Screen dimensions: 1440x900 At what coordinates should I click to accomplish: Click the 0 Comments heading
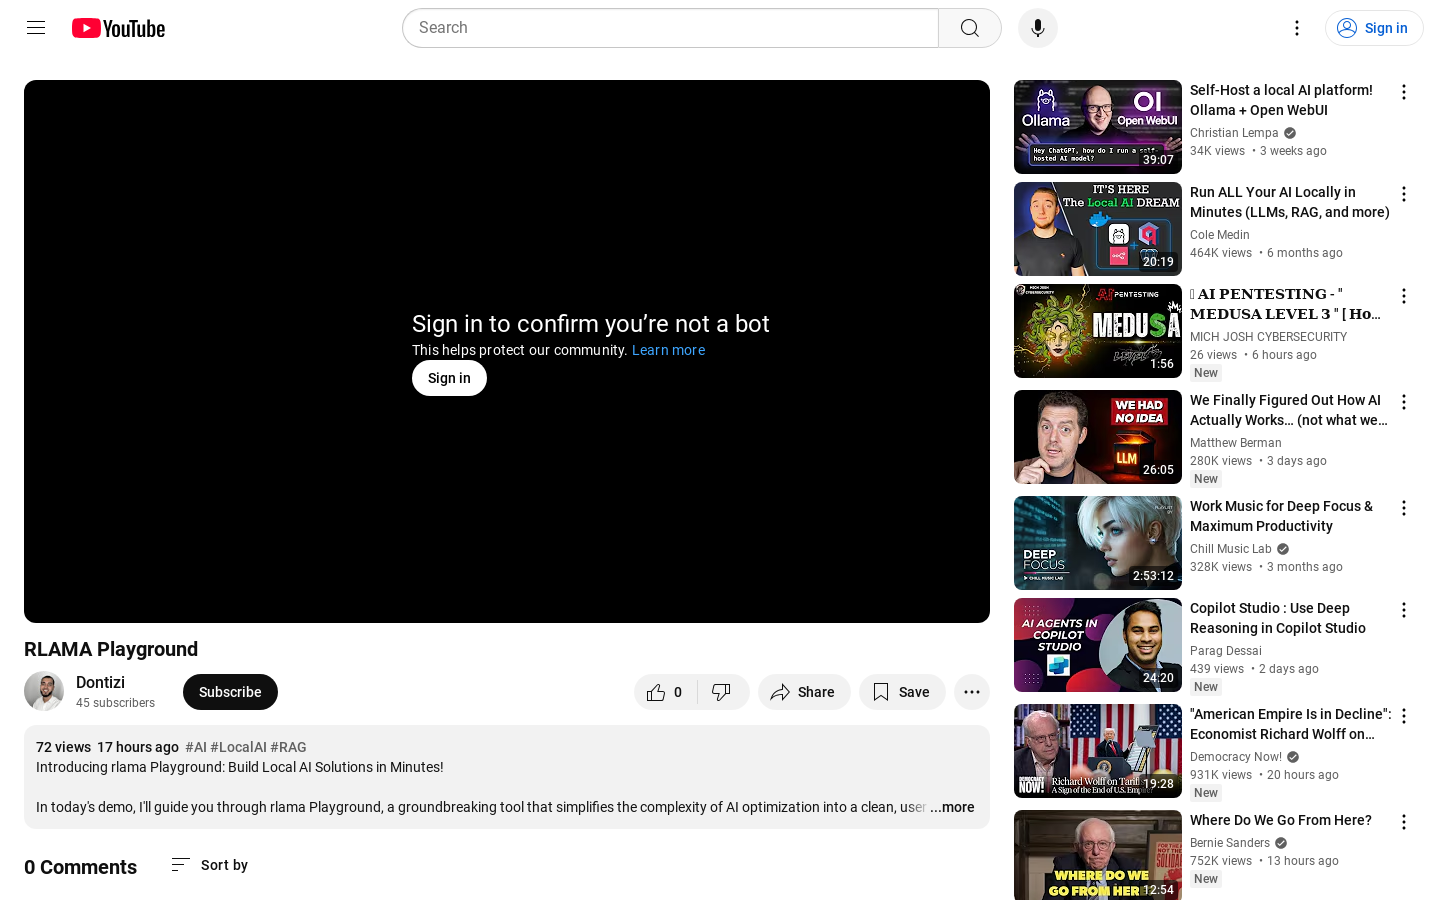pos(80,867)
